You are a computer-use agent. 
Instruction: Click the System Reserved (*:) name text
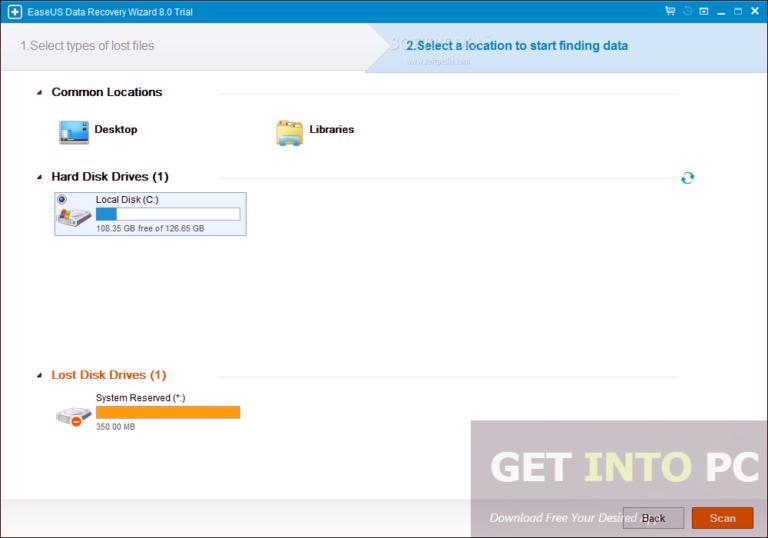[x=141, y=398]
